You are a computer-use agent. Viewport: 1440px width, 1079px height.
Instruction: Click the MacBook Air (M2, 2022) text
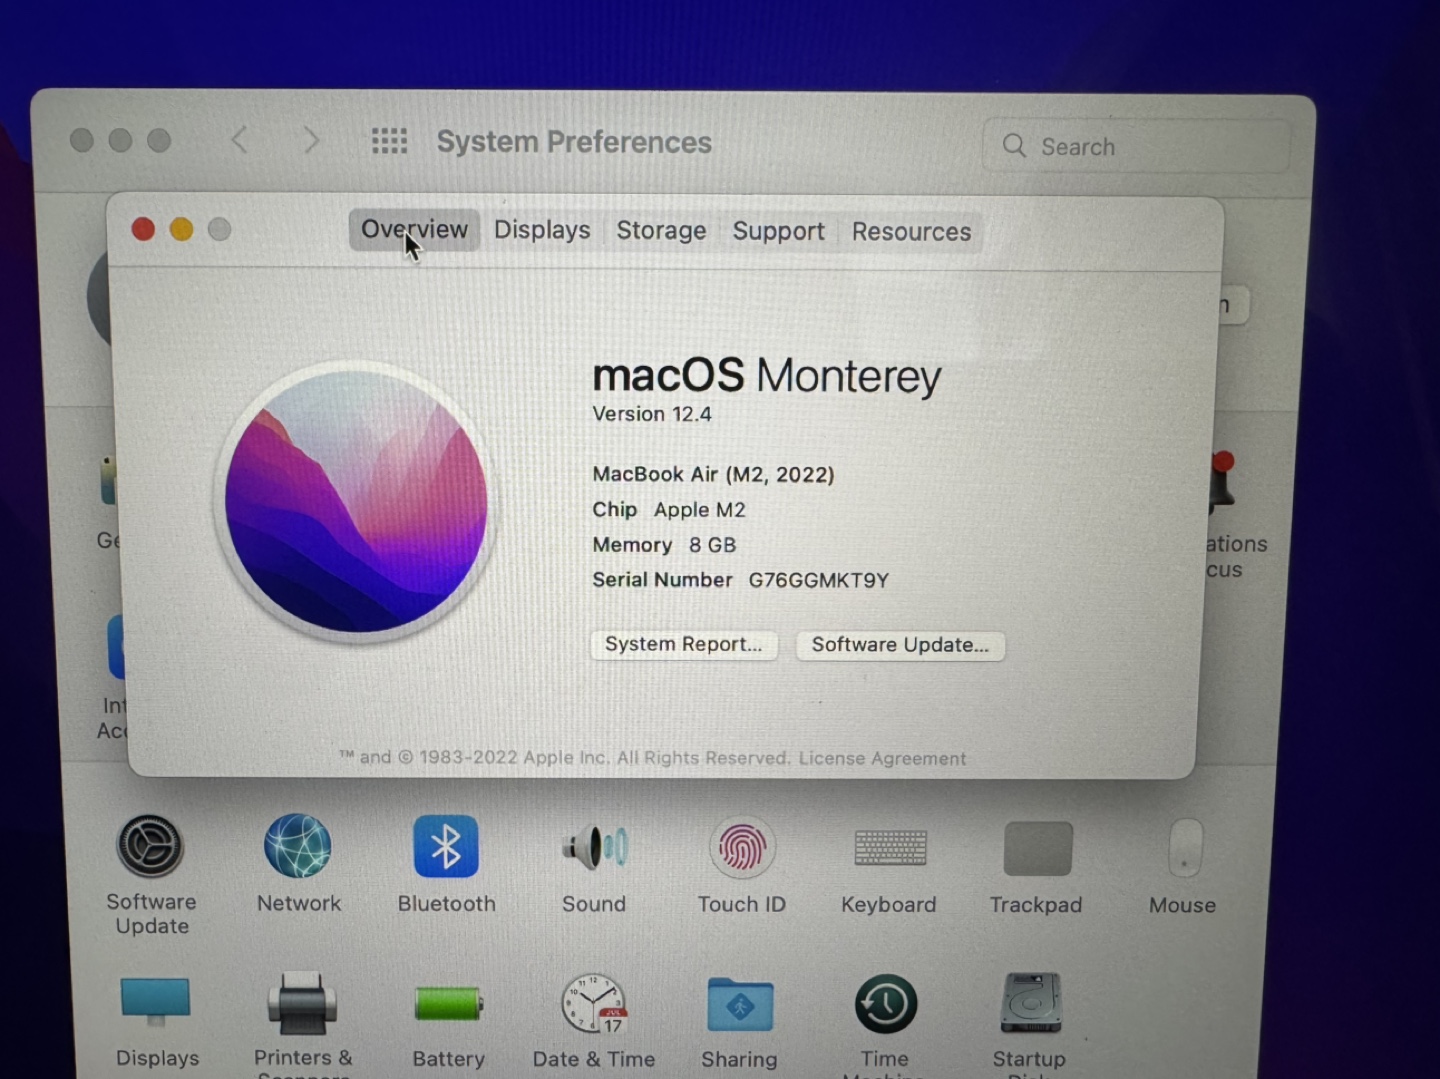click(x=713, y=474)
